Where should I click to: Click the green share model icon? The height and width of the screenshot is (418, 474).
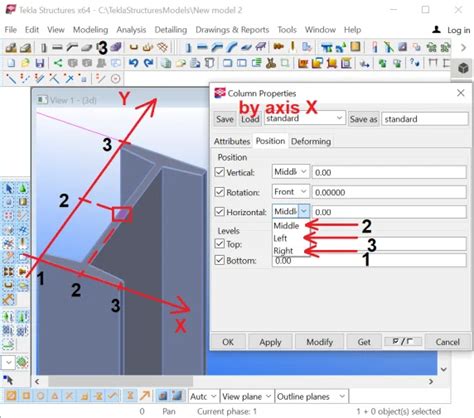58,63
